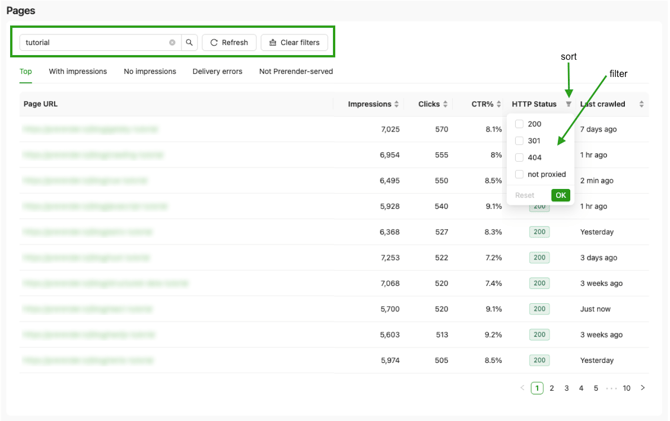Click the 7,253 impressions value
This screenshot has width=670, height=421.
coord(390,257)
